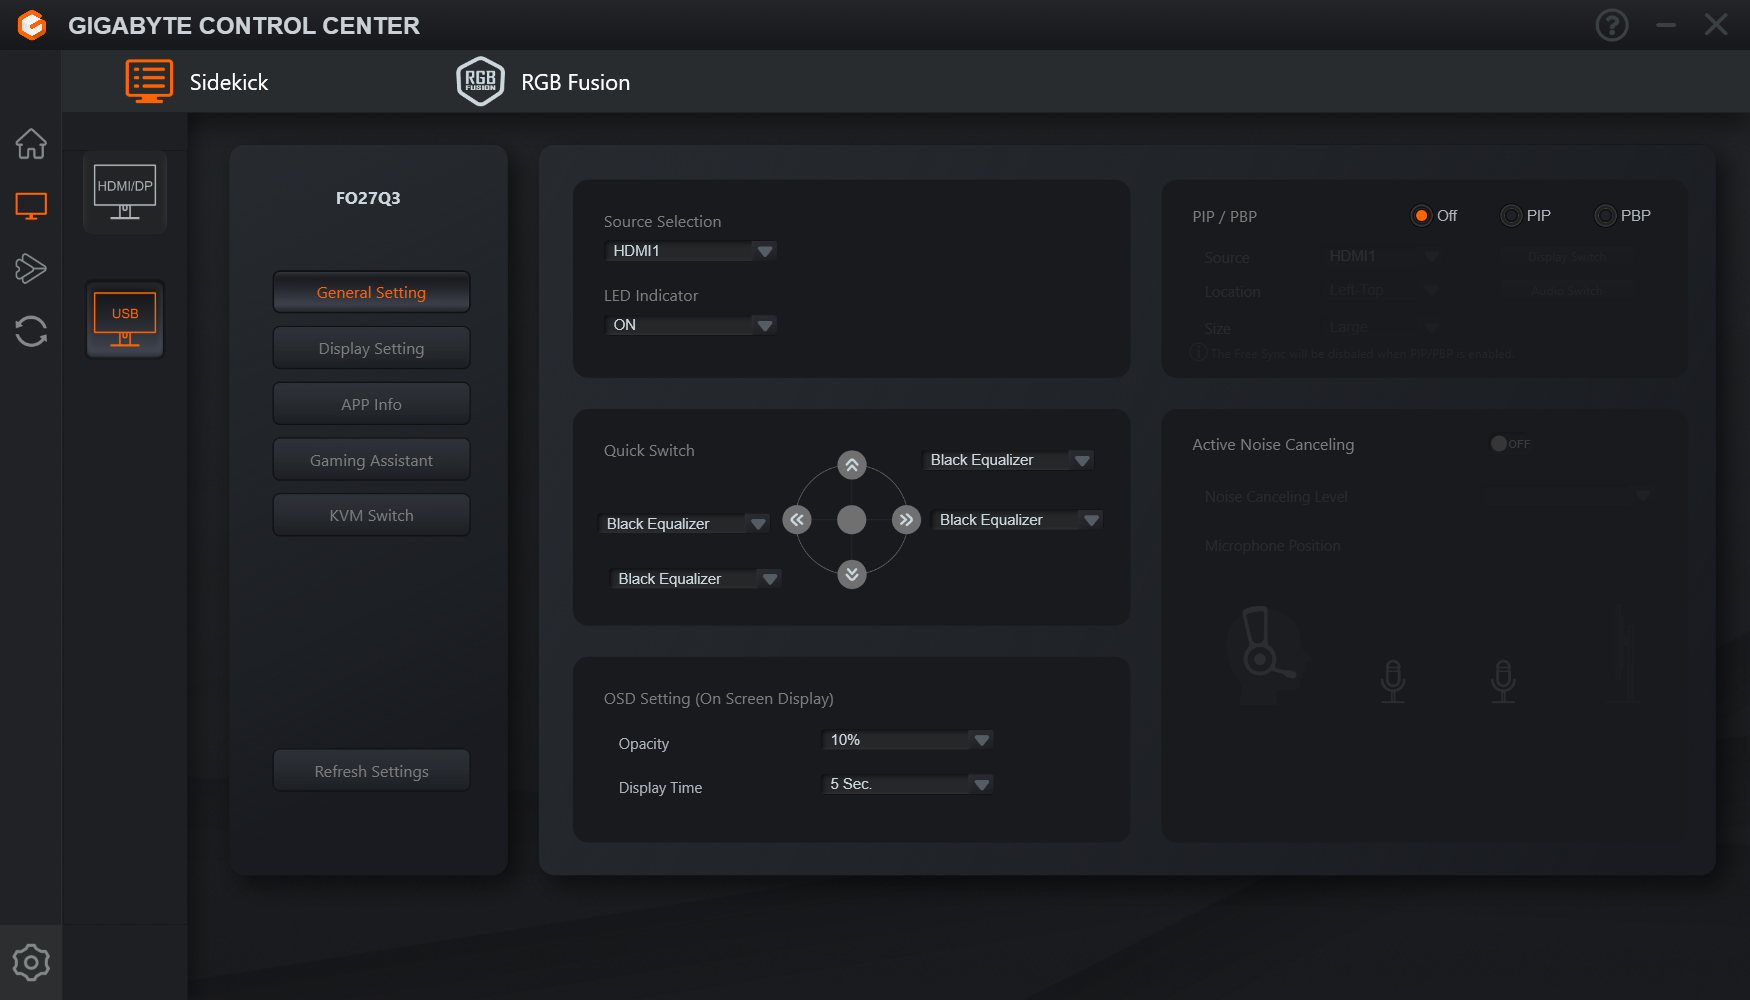Image resolution: width=1750 pixels, height=1000 pixels.
Task: Click the Audio Switch button
Action: click(x=1567, y=291)
